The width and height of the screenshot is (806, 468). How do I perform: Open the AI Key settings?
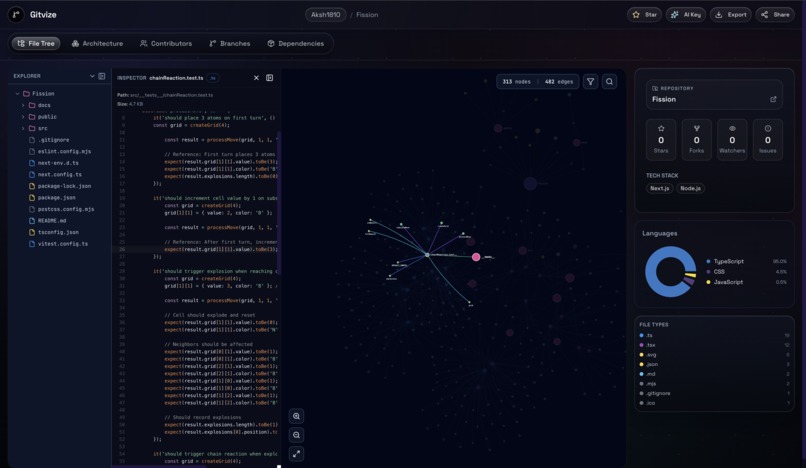coord(686,15)
